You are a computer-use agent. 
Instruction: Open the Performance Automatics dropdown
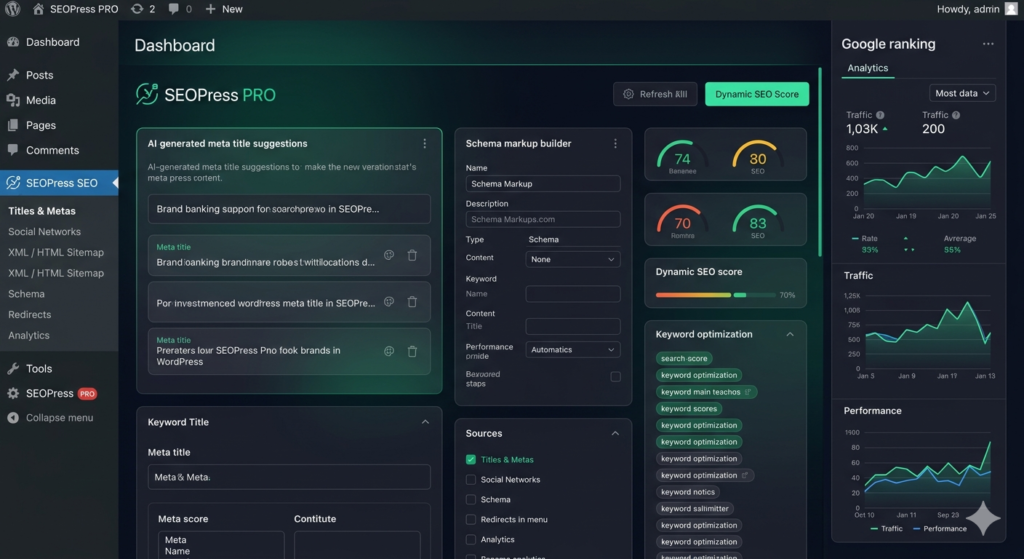[573, 350]
